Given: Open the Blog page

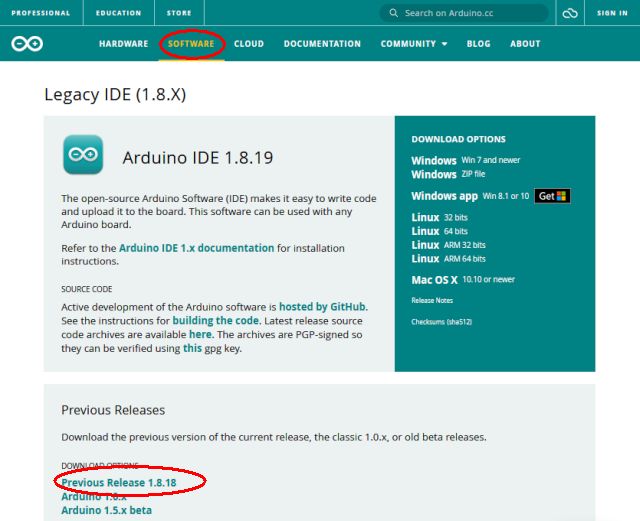Looking at the screenshot, I should [x=478, y=44].
